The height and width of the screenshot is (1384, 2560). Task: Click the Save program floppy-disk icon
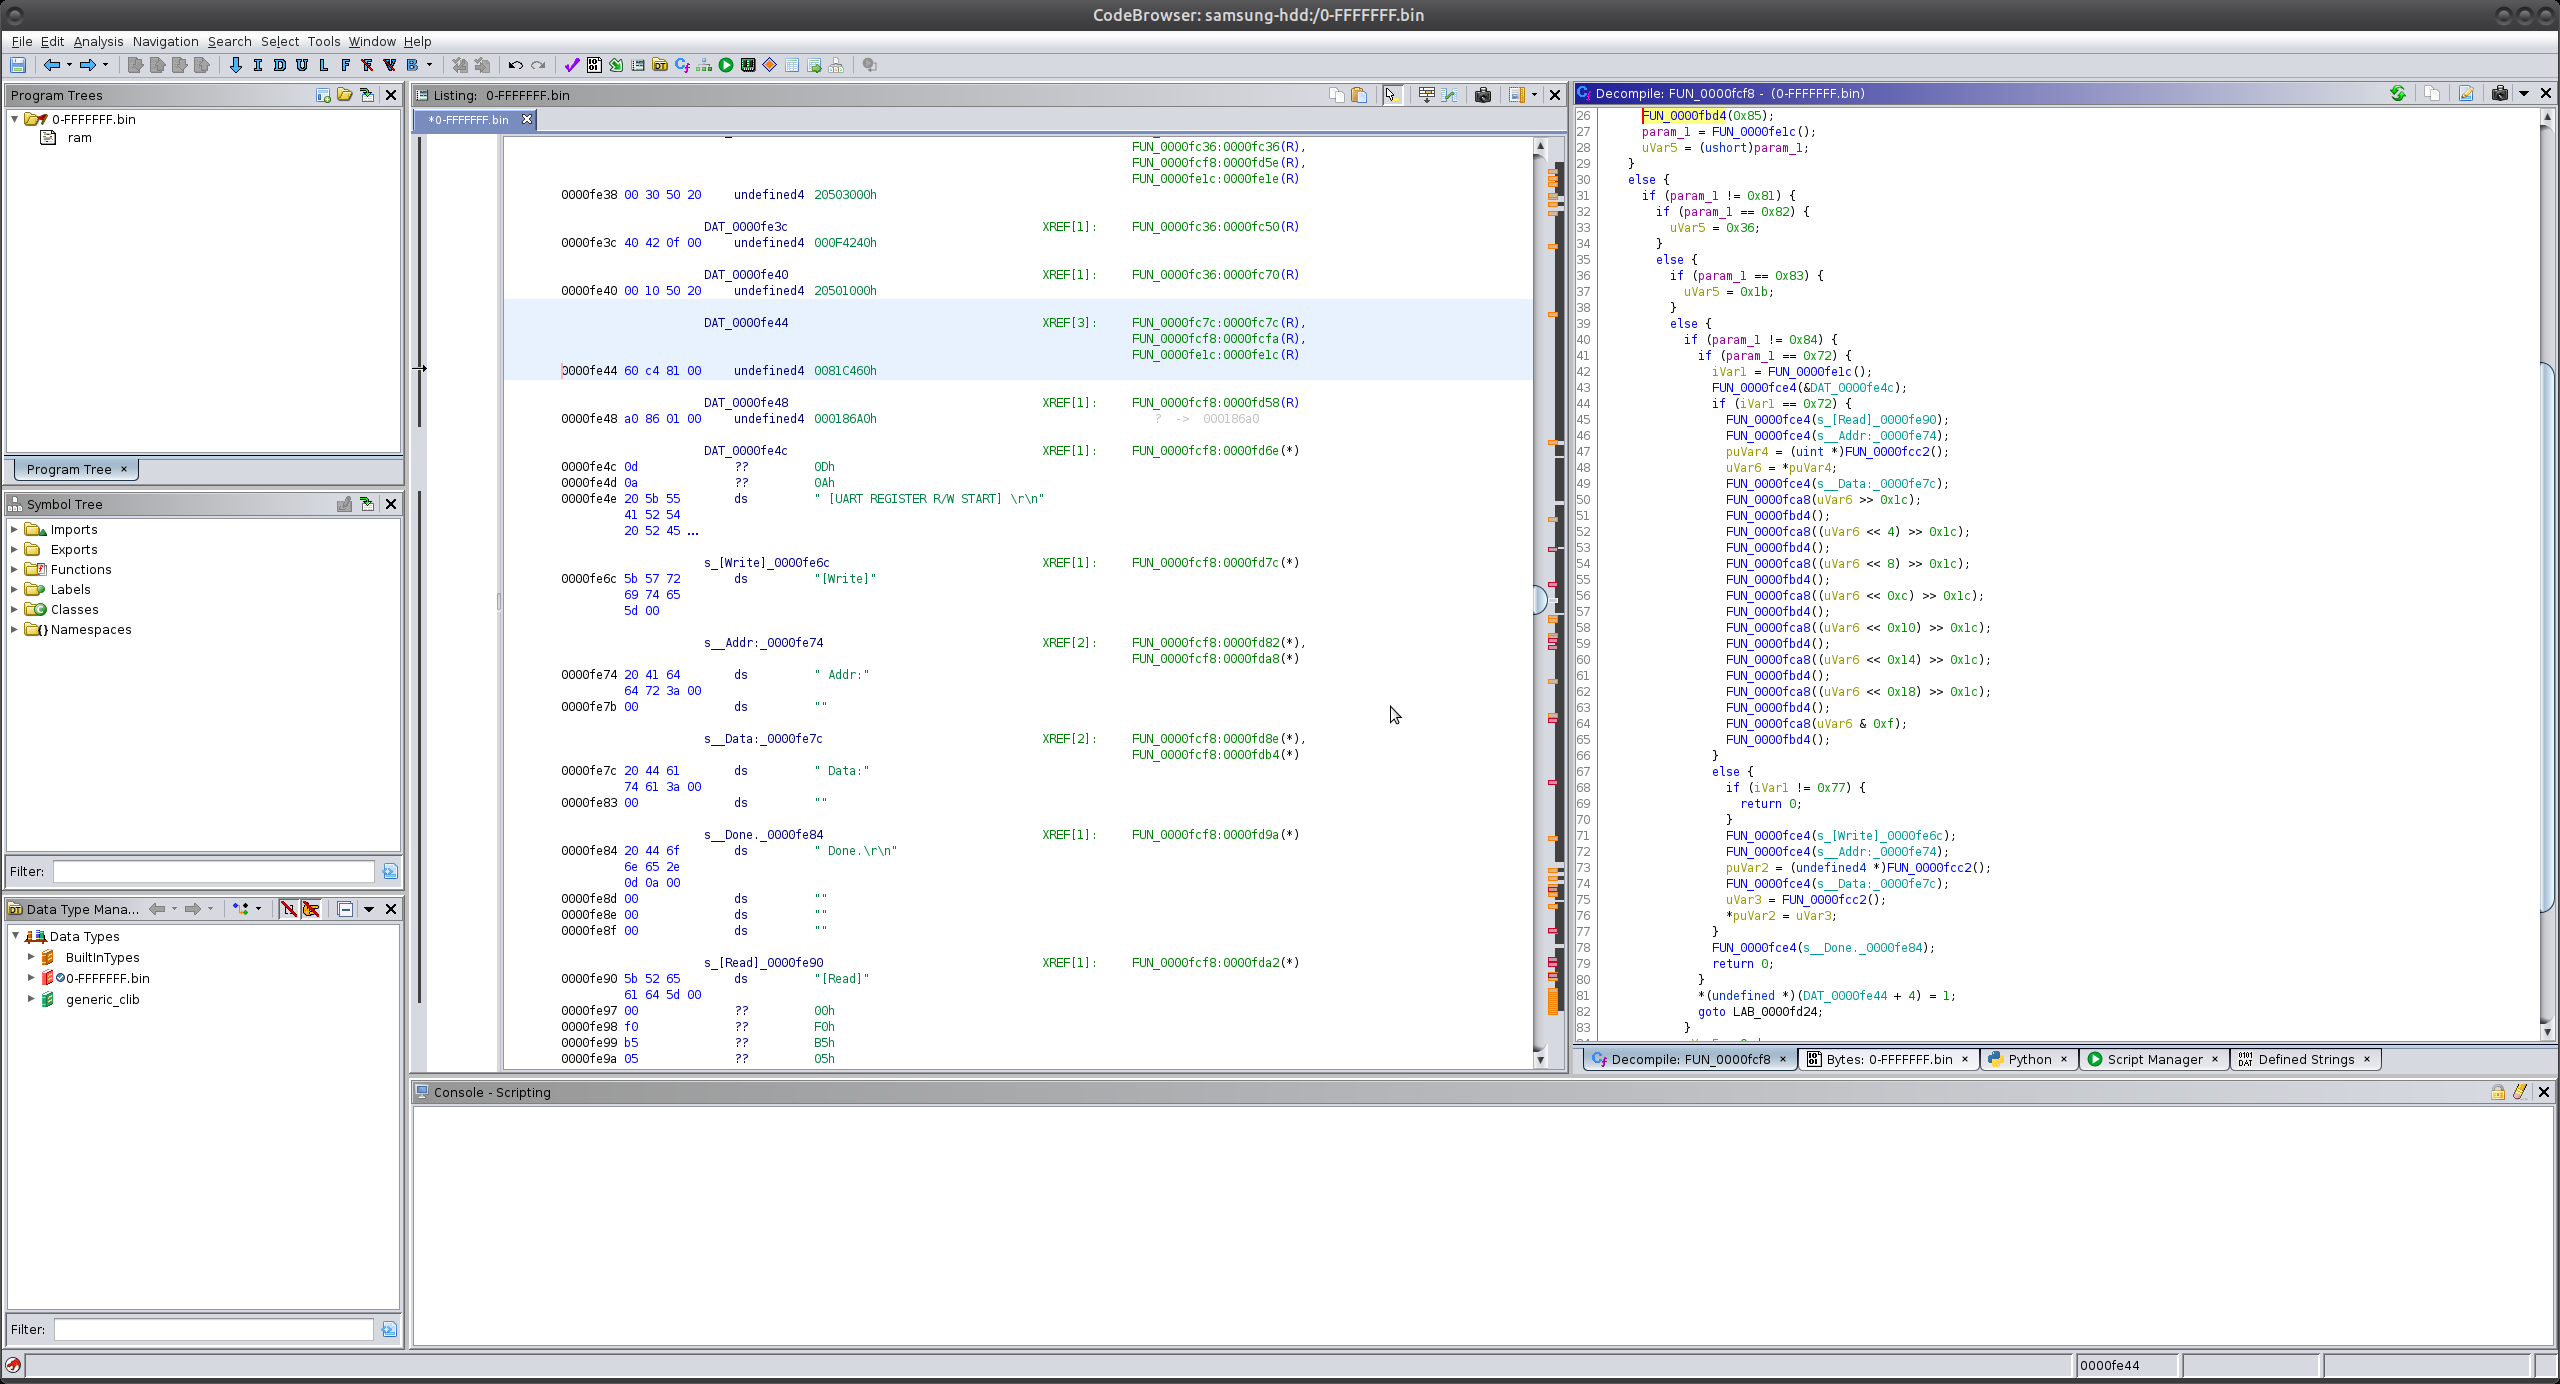coord(18,65)
